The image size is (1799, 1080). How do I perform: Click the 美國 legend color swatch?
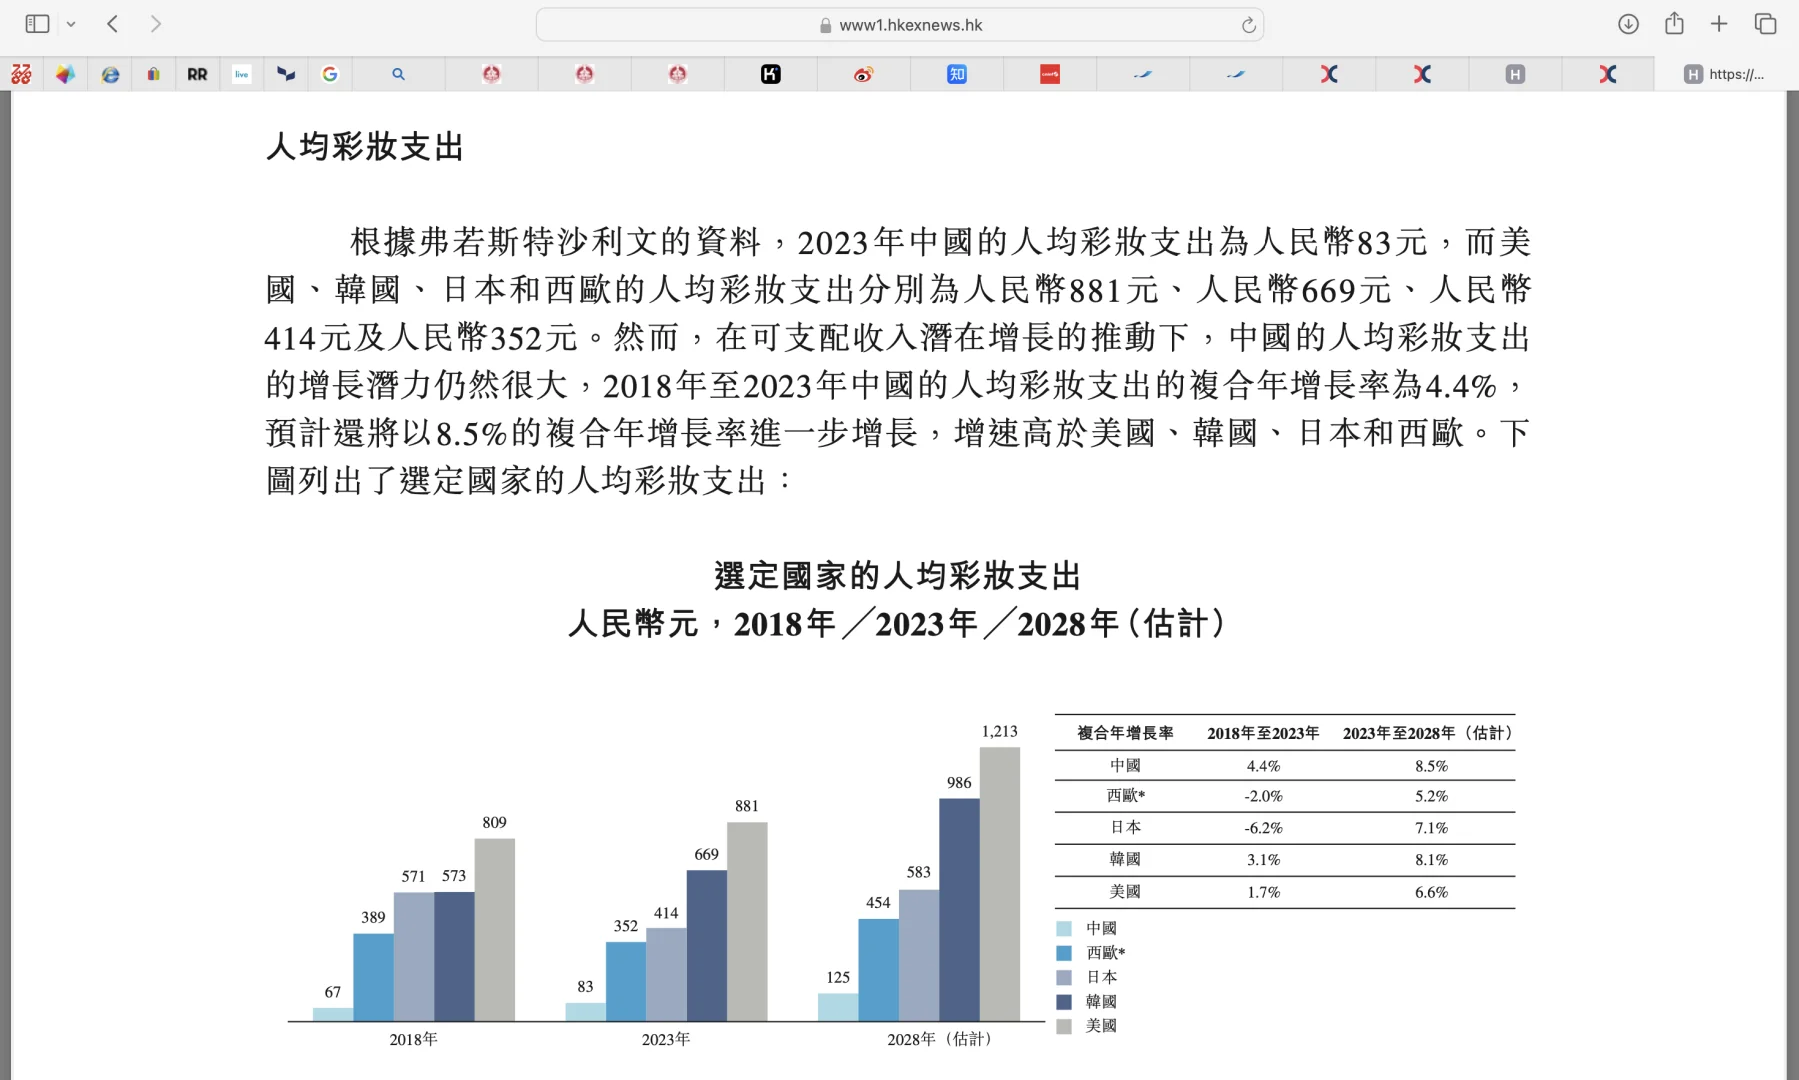point(1064,1026)
